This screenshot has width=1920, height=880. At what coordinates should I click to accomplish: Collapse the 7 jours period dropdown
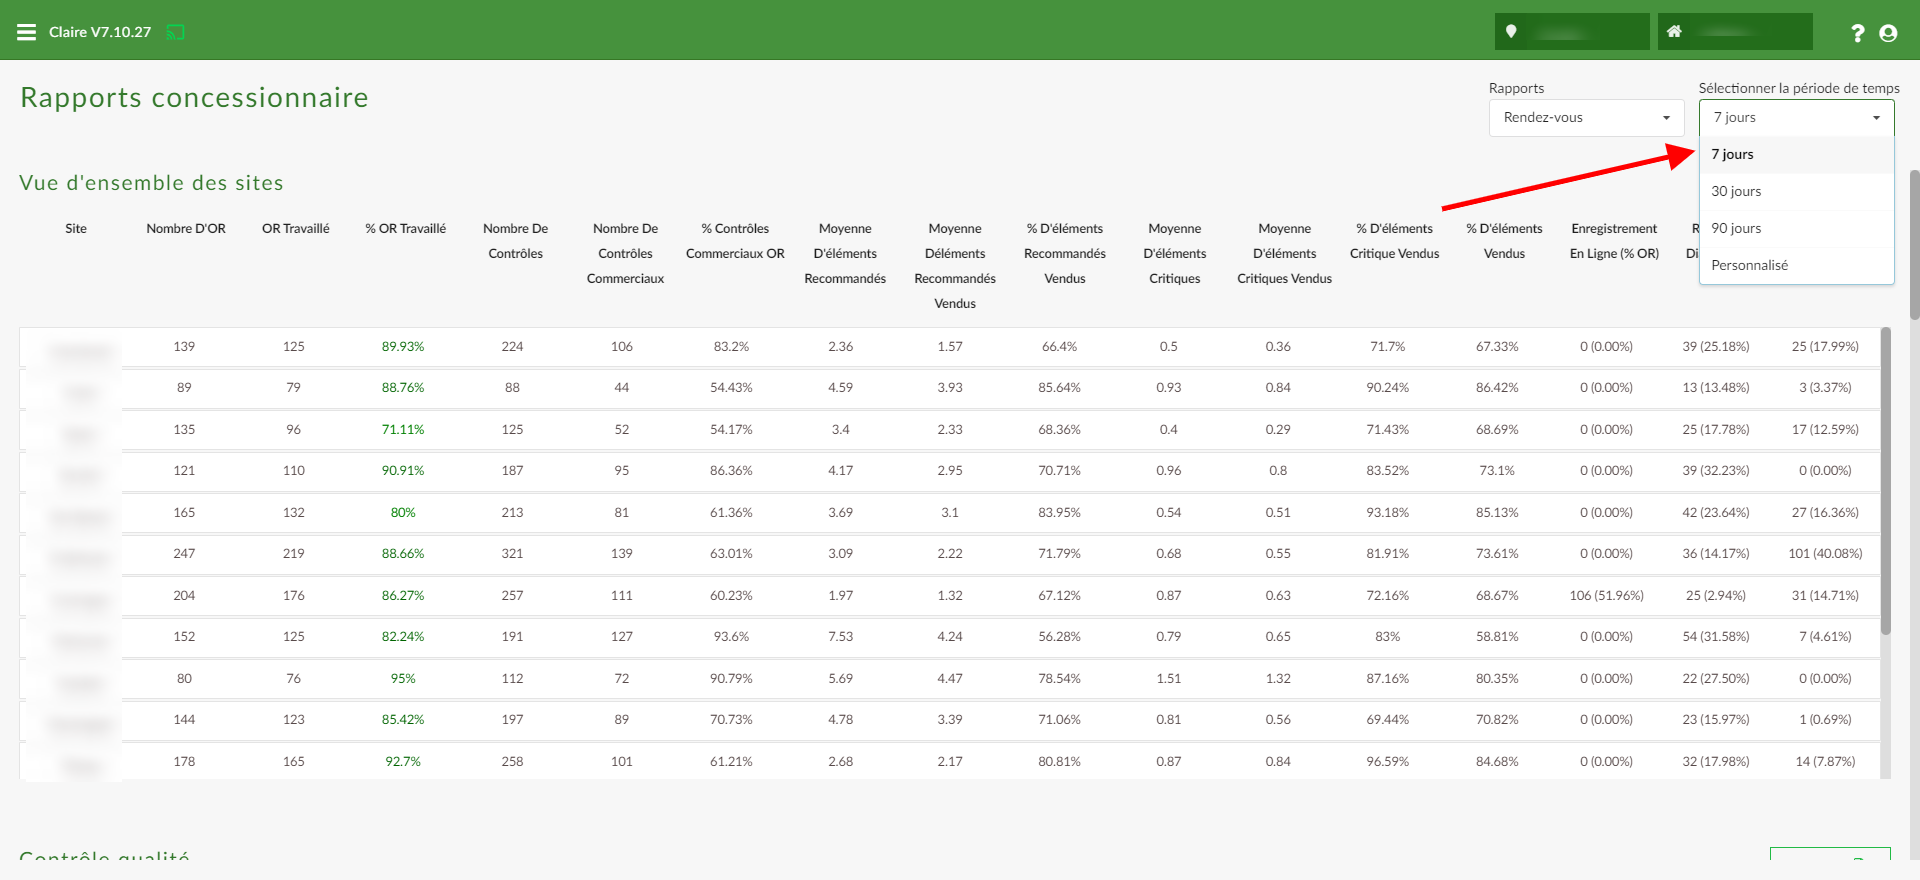(1796, 117)
